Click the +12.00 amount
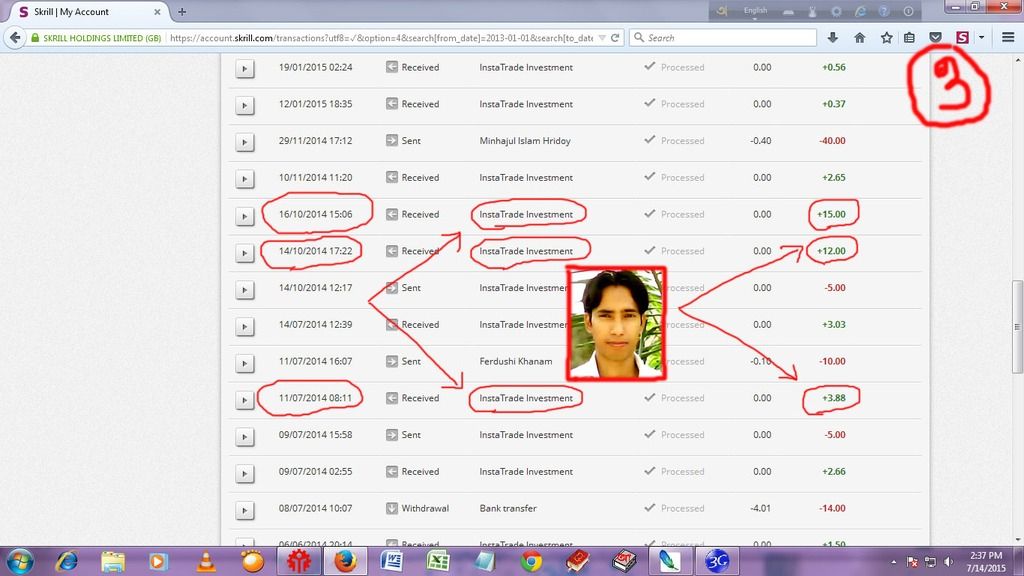This screenshot has width=1024, height=576. [831, 251]
